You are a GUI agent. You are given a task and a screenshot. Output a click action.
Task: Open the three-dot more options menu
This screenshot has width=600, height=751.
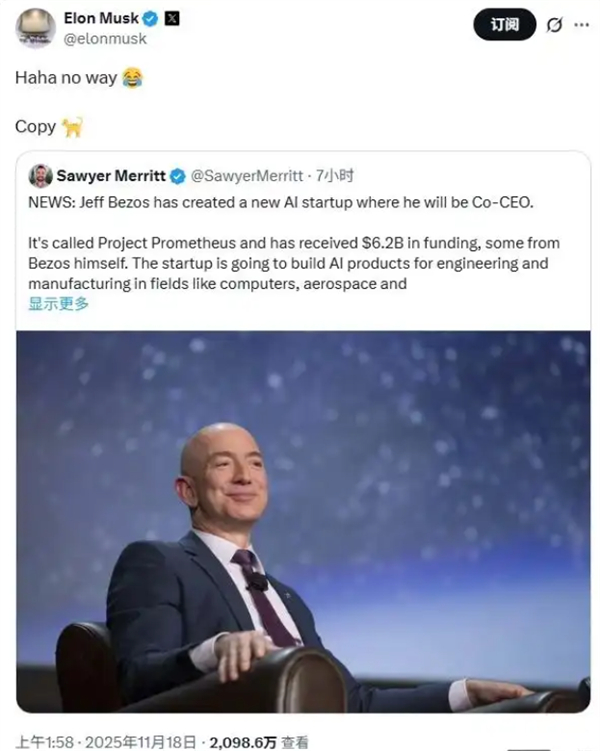(582, 25)
